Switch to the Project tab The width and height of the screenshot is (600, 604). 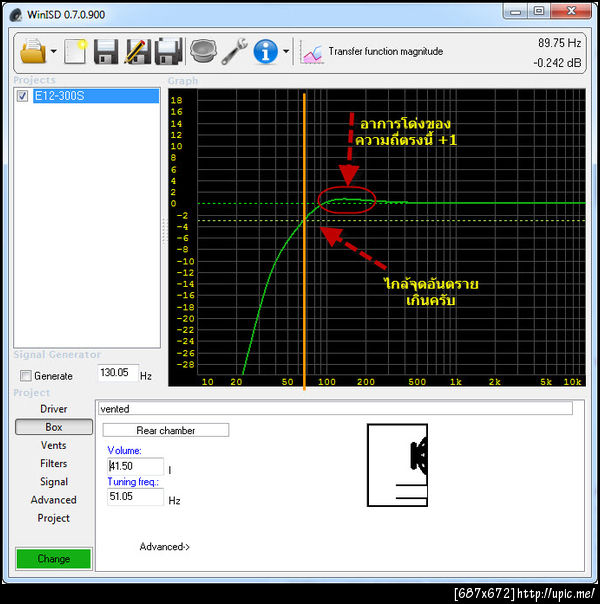click(54, 518)
